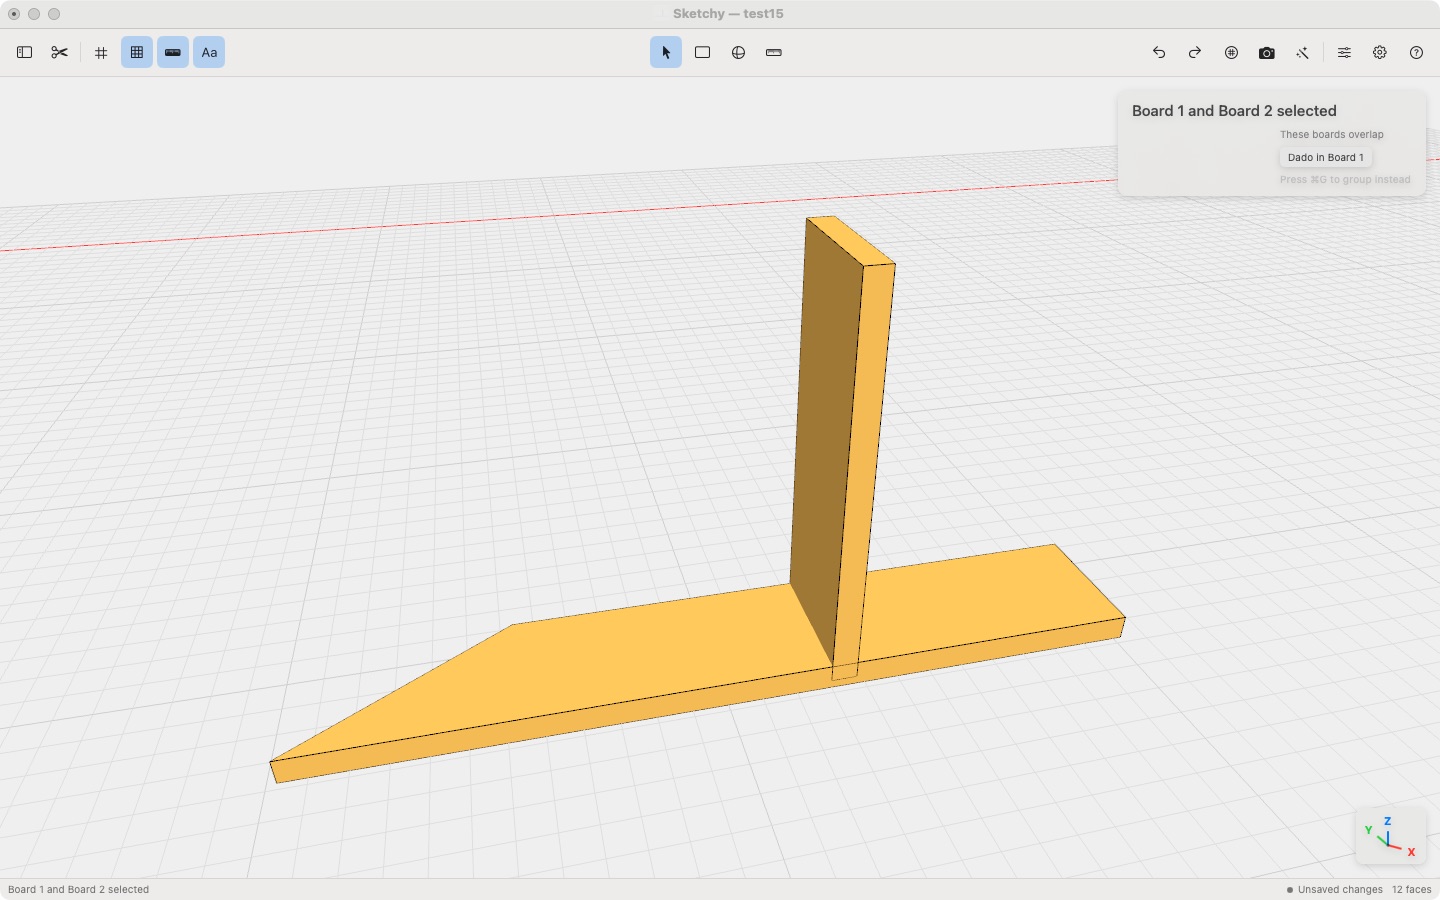Select the orbit globe tool
1440x900 pixels.
tap(738, 53)
